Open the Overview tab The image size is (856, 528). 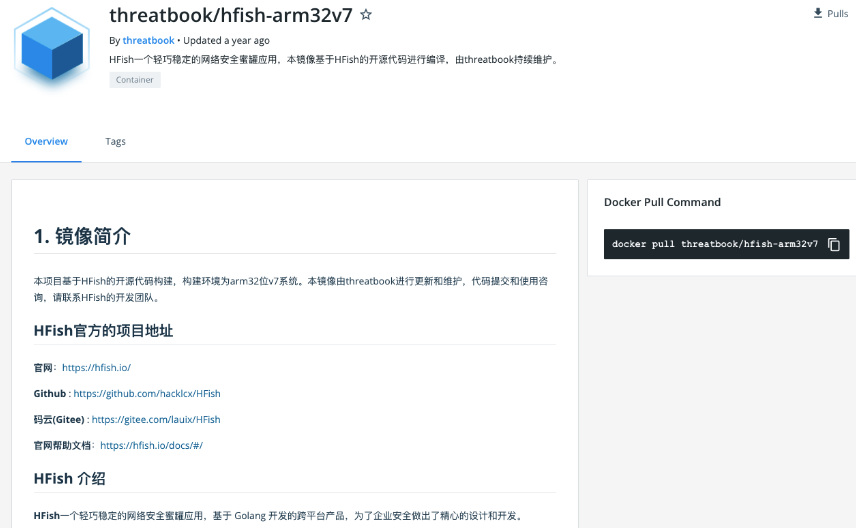[46, 141]
